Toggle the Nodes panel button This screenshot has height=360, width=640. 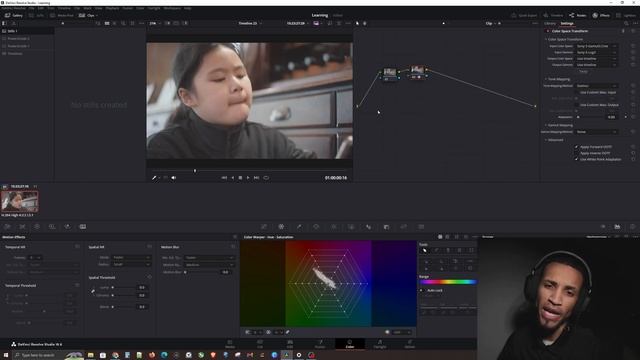pos(578,16)
